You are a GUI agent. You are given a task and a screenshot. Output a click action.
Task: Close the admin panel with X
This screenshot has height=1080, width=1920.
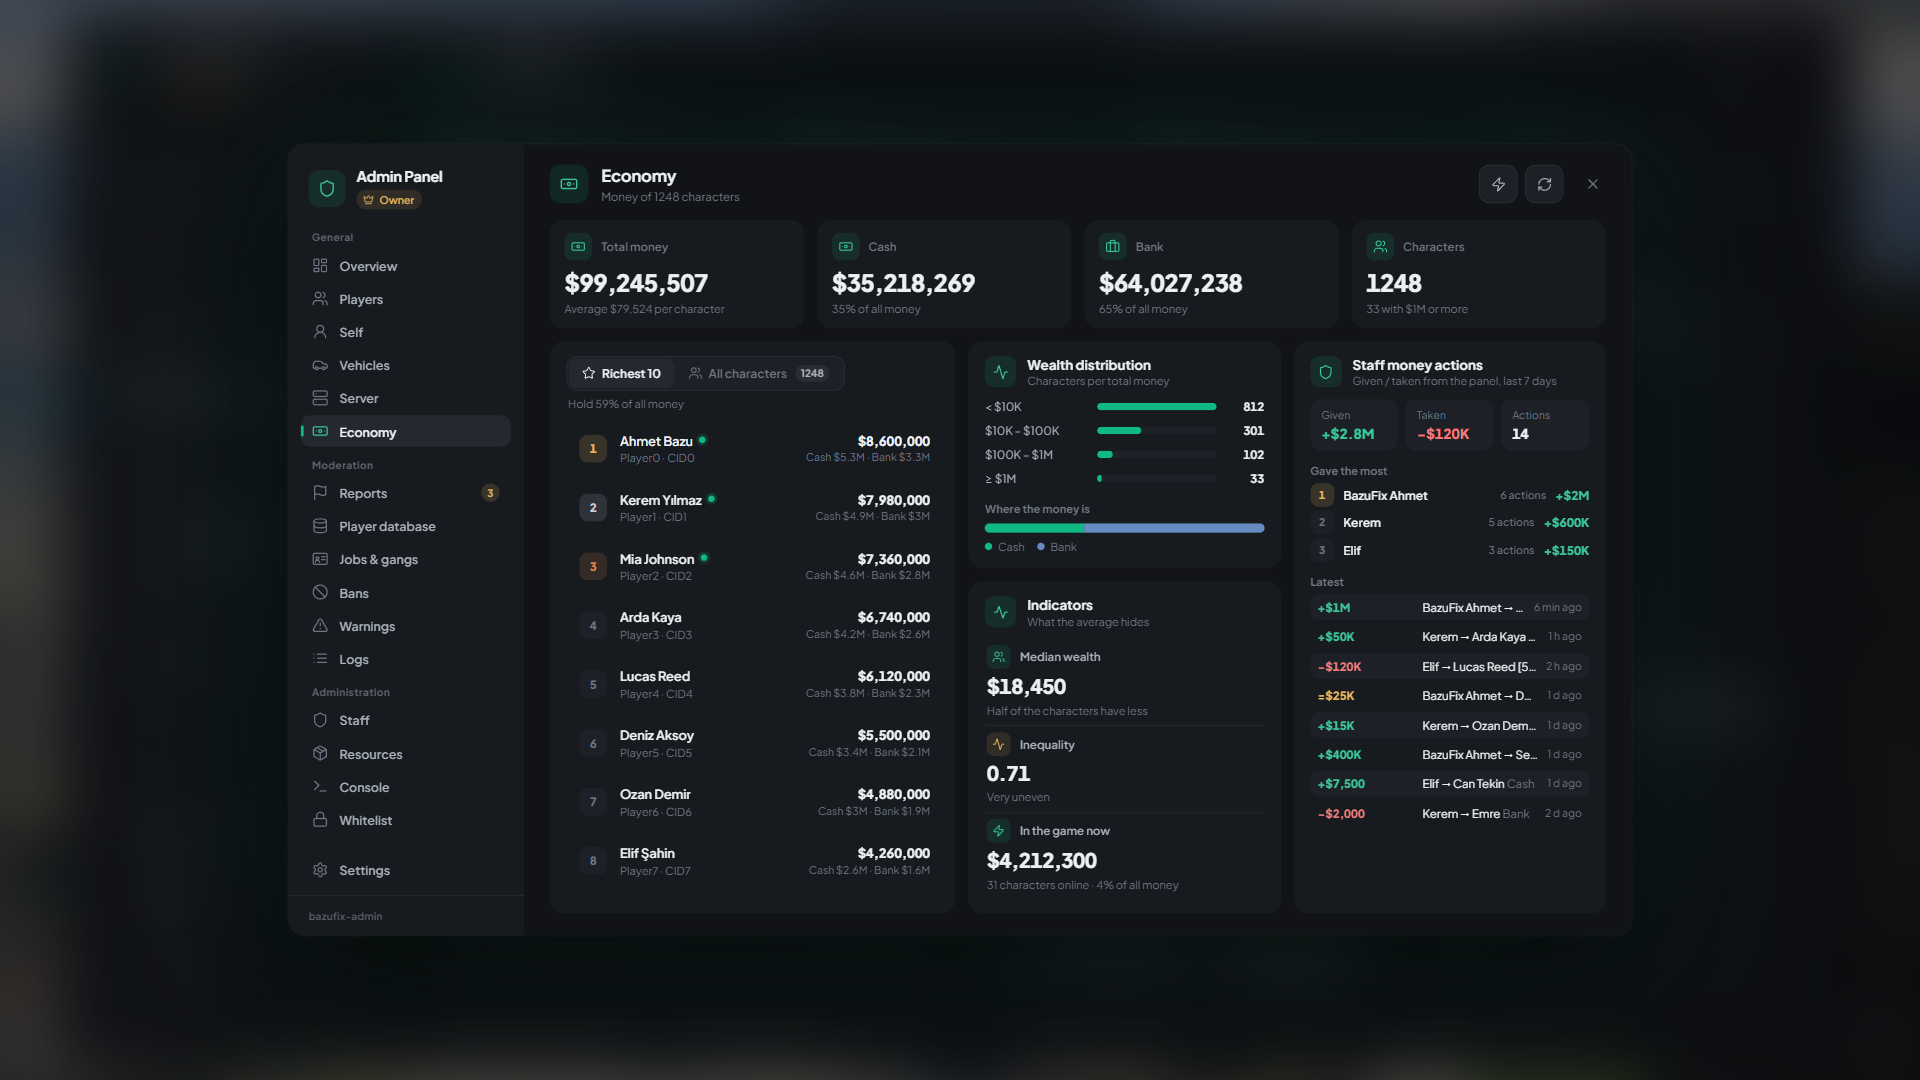tap(1593, 184)
